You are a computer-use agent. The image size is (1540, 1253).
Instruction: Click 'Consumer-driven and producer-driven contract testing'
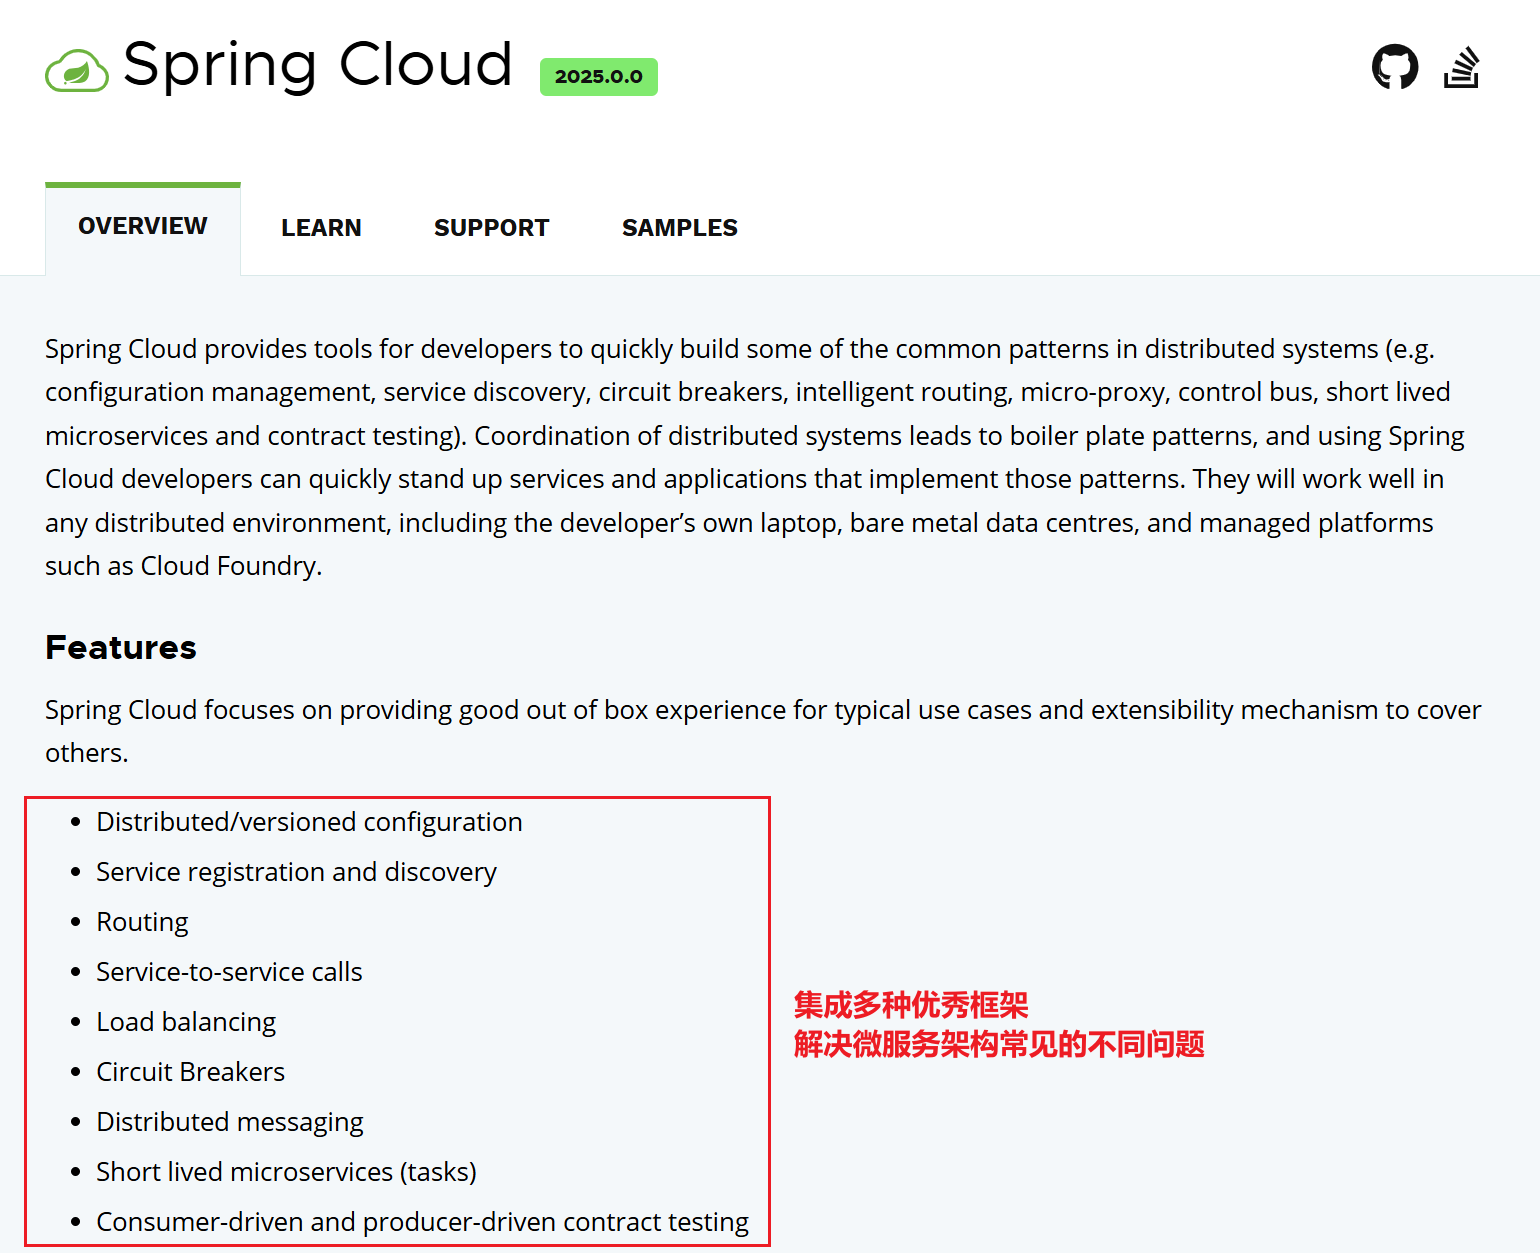(422, 1222)
